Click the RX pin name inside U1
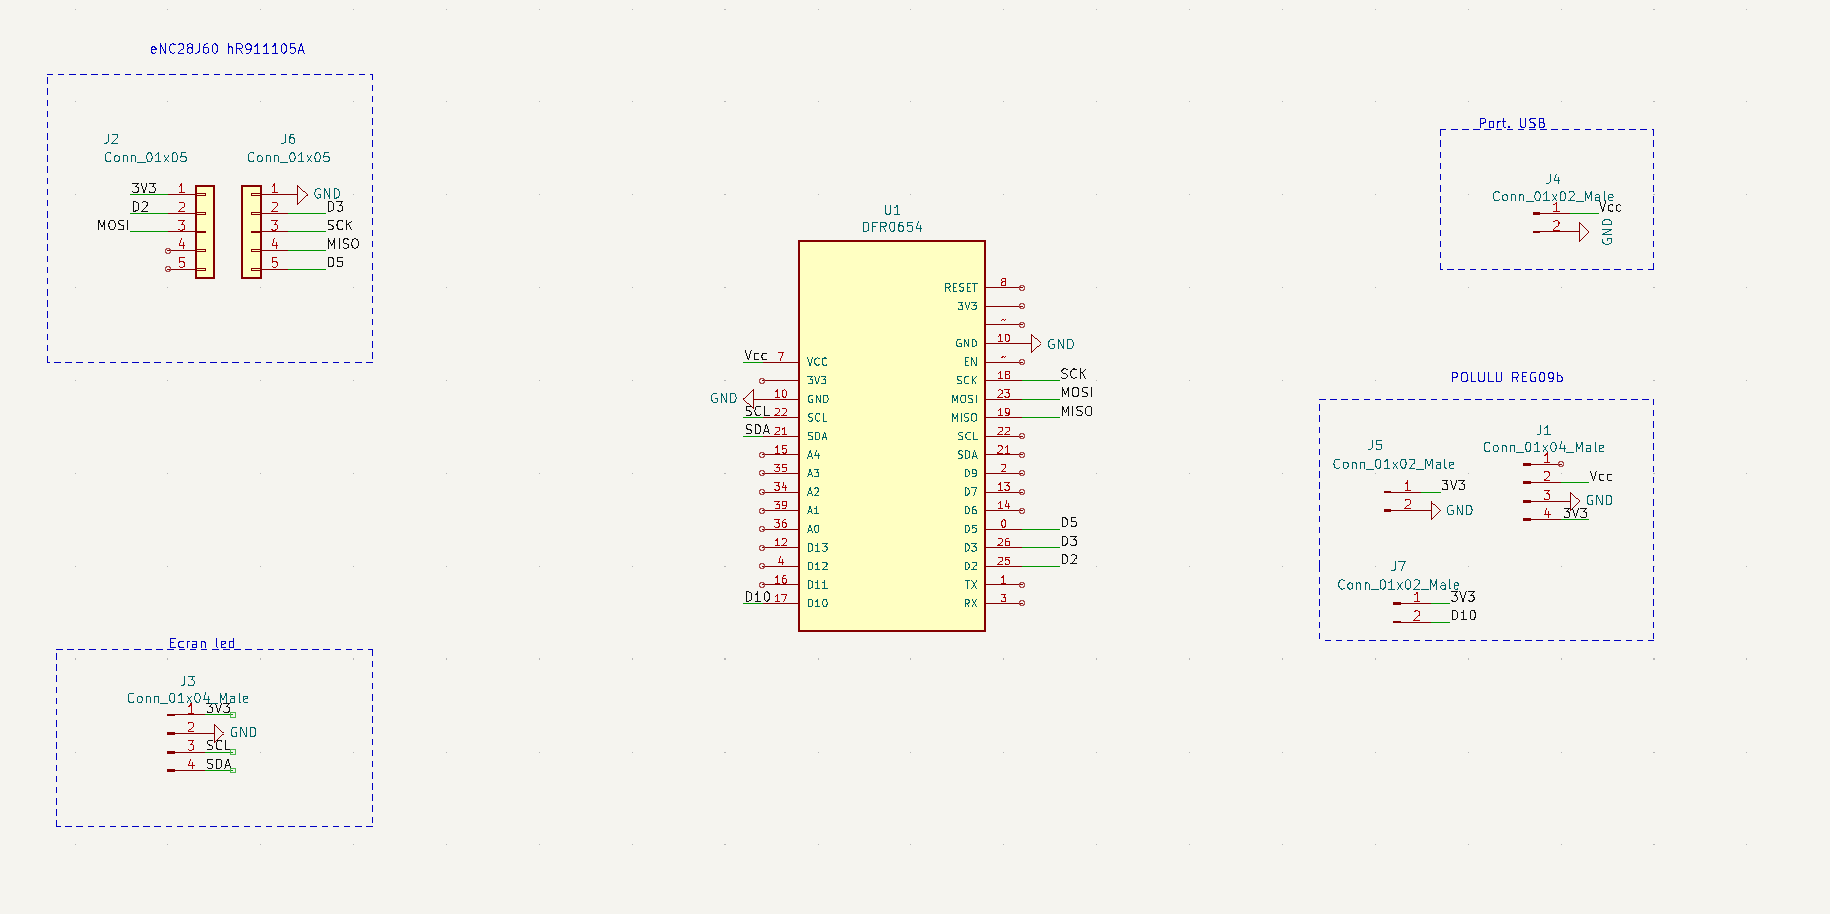The image size is (1830, 914). (x=971, y=603)
